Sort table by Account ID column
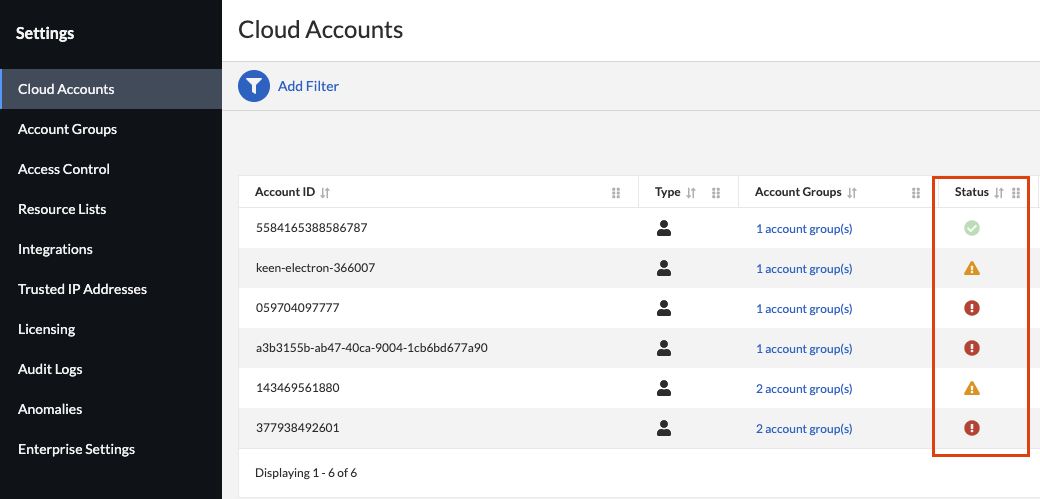 tap(325, 193)
